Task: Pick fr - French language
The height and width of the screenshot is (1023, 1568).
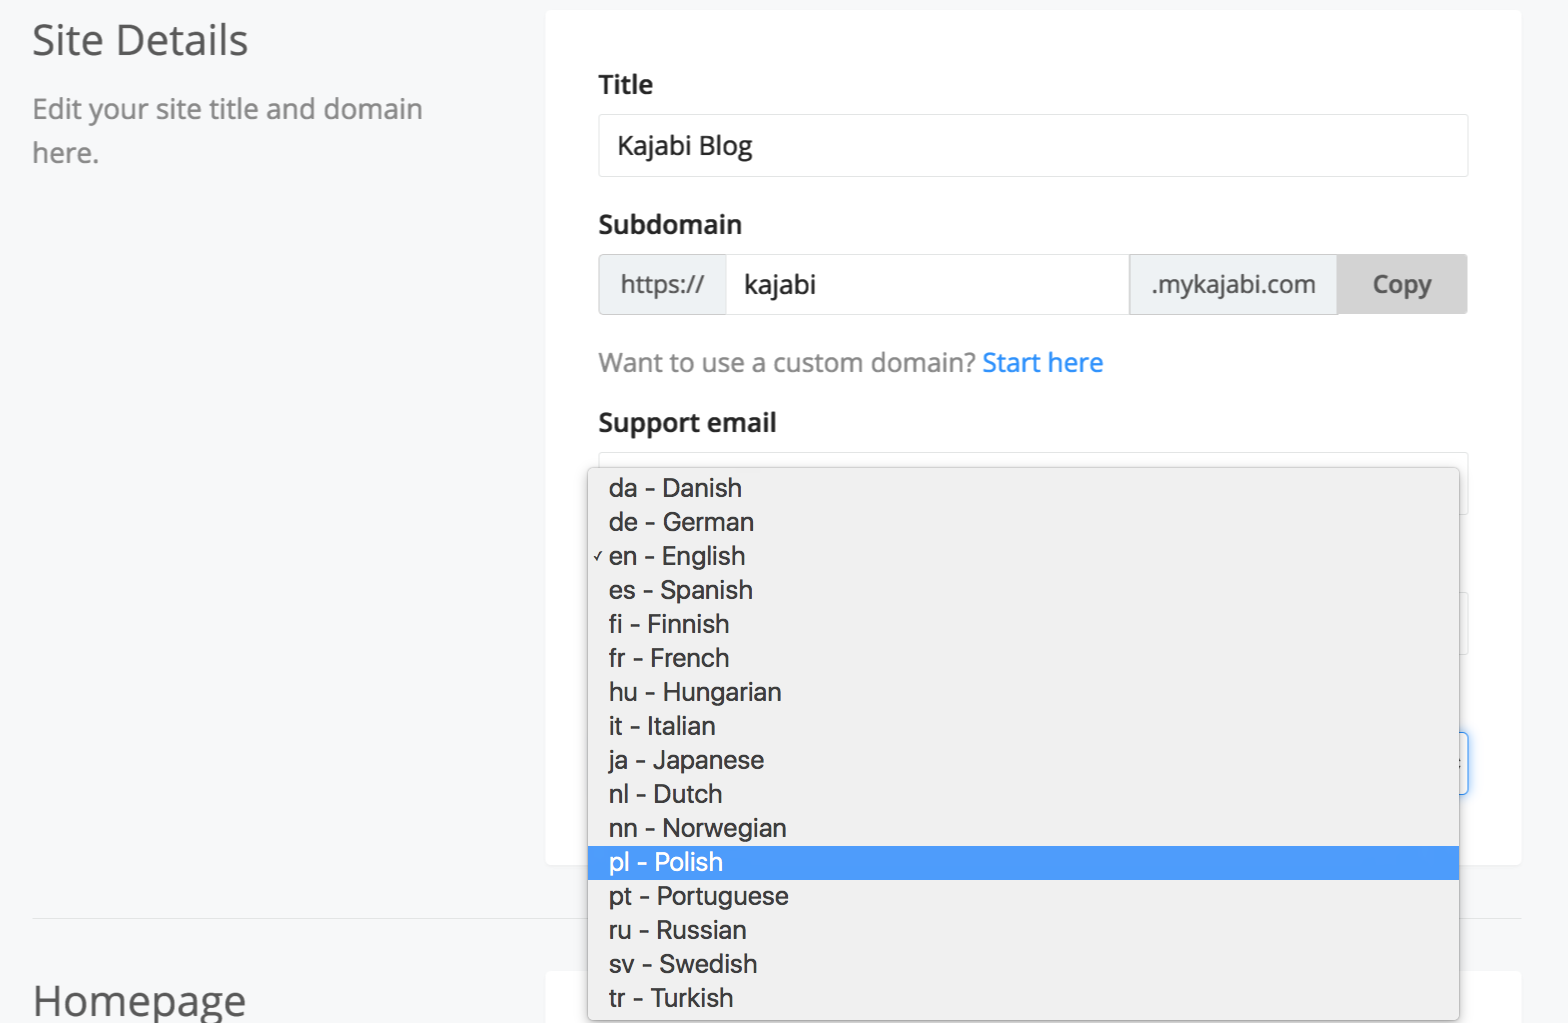Action: [x=1023, y=658]
